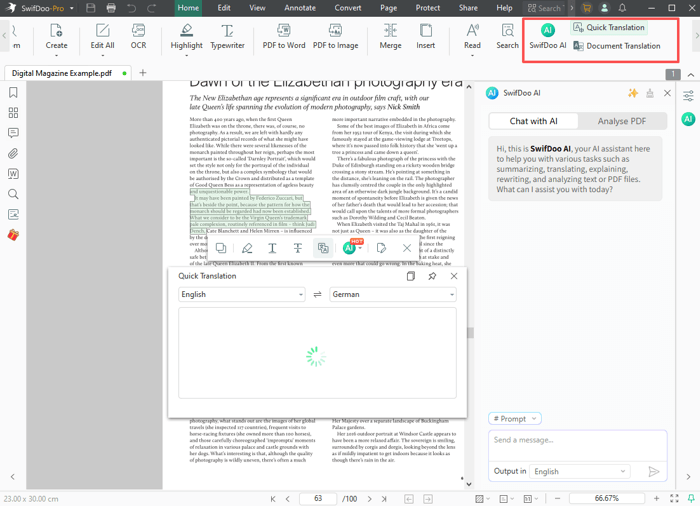Open the German target language dropdown
This screenshot has width=700, height=508.
pos(393,295)
